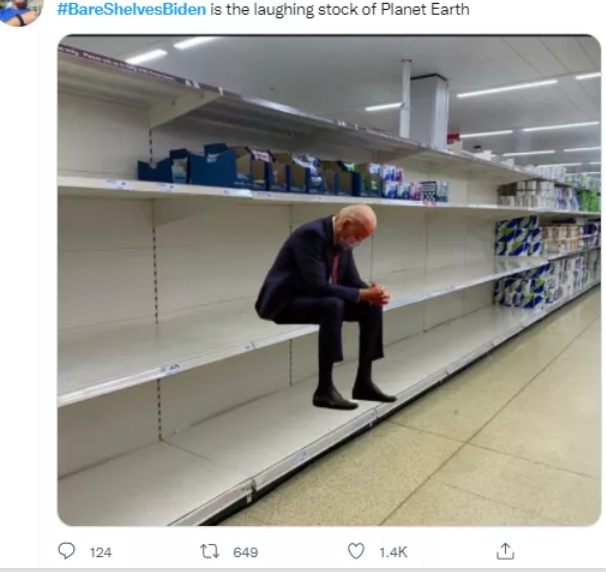View the 1.4K likes count
The image size is (606, 572).
click(x=393, y=552)
